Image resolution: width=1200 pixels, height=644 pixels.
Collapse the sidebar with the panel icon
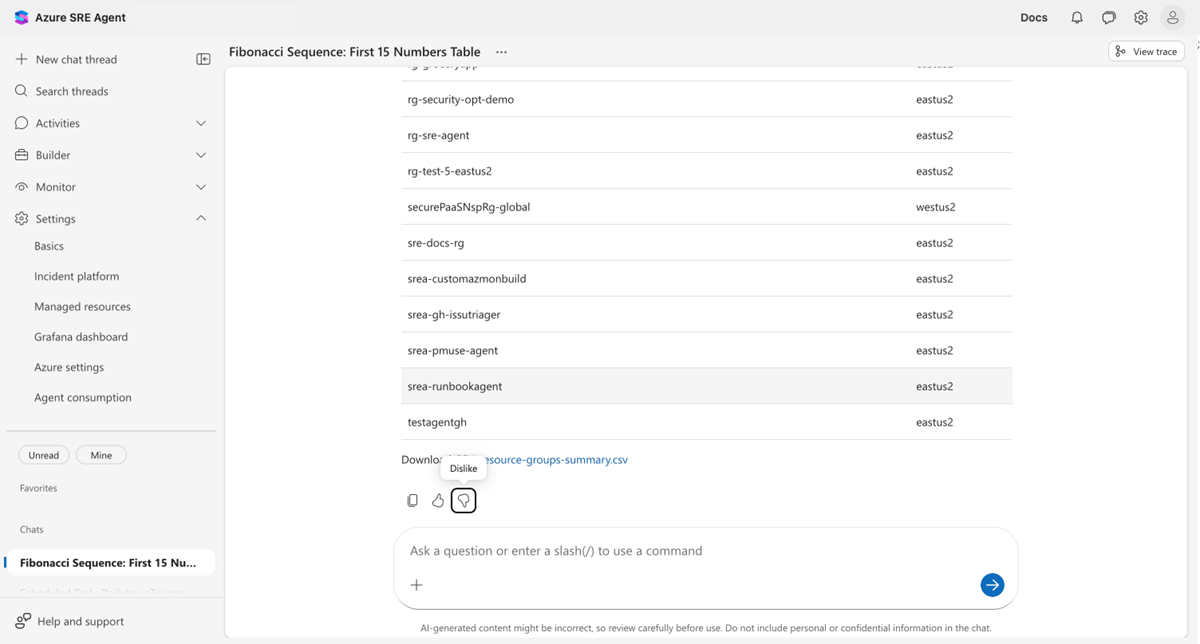tap(203, 59)
